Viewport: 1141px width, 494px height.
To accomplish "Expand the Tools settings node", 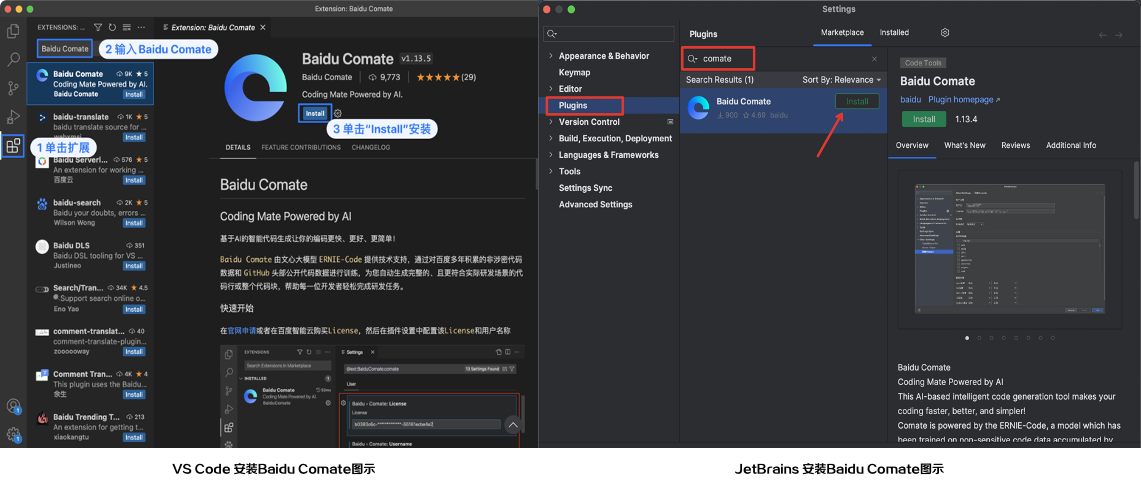I will point(551,172).
